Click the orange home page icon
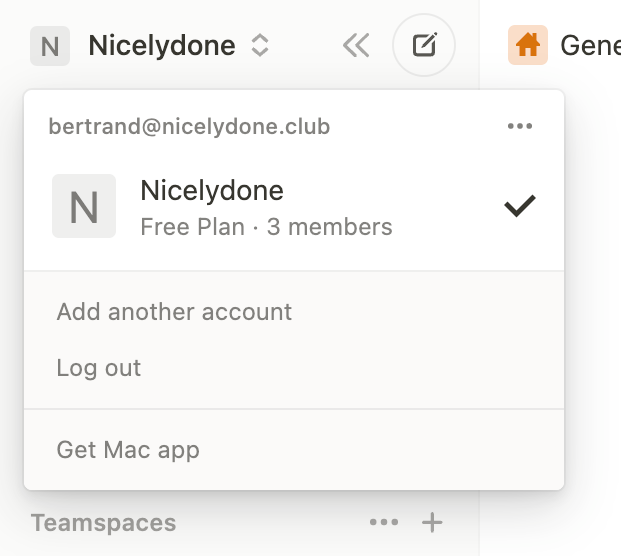Viewport: 621px width, 556px height. point(528,45)
